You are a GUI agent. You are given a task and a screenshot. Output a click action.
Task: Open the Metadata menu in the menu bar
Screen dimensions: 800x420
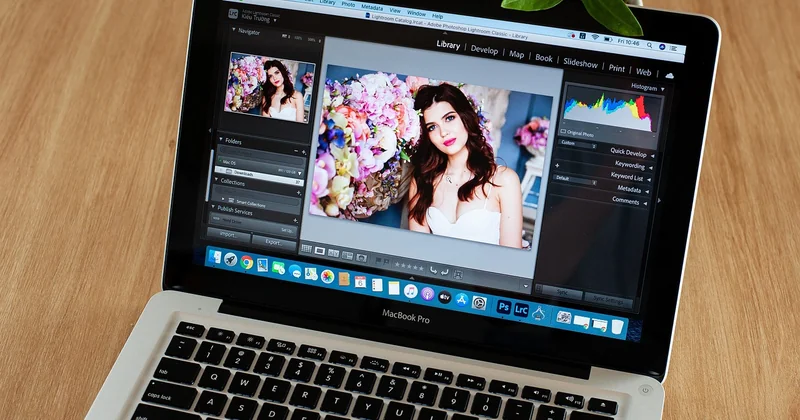point(371,8)
